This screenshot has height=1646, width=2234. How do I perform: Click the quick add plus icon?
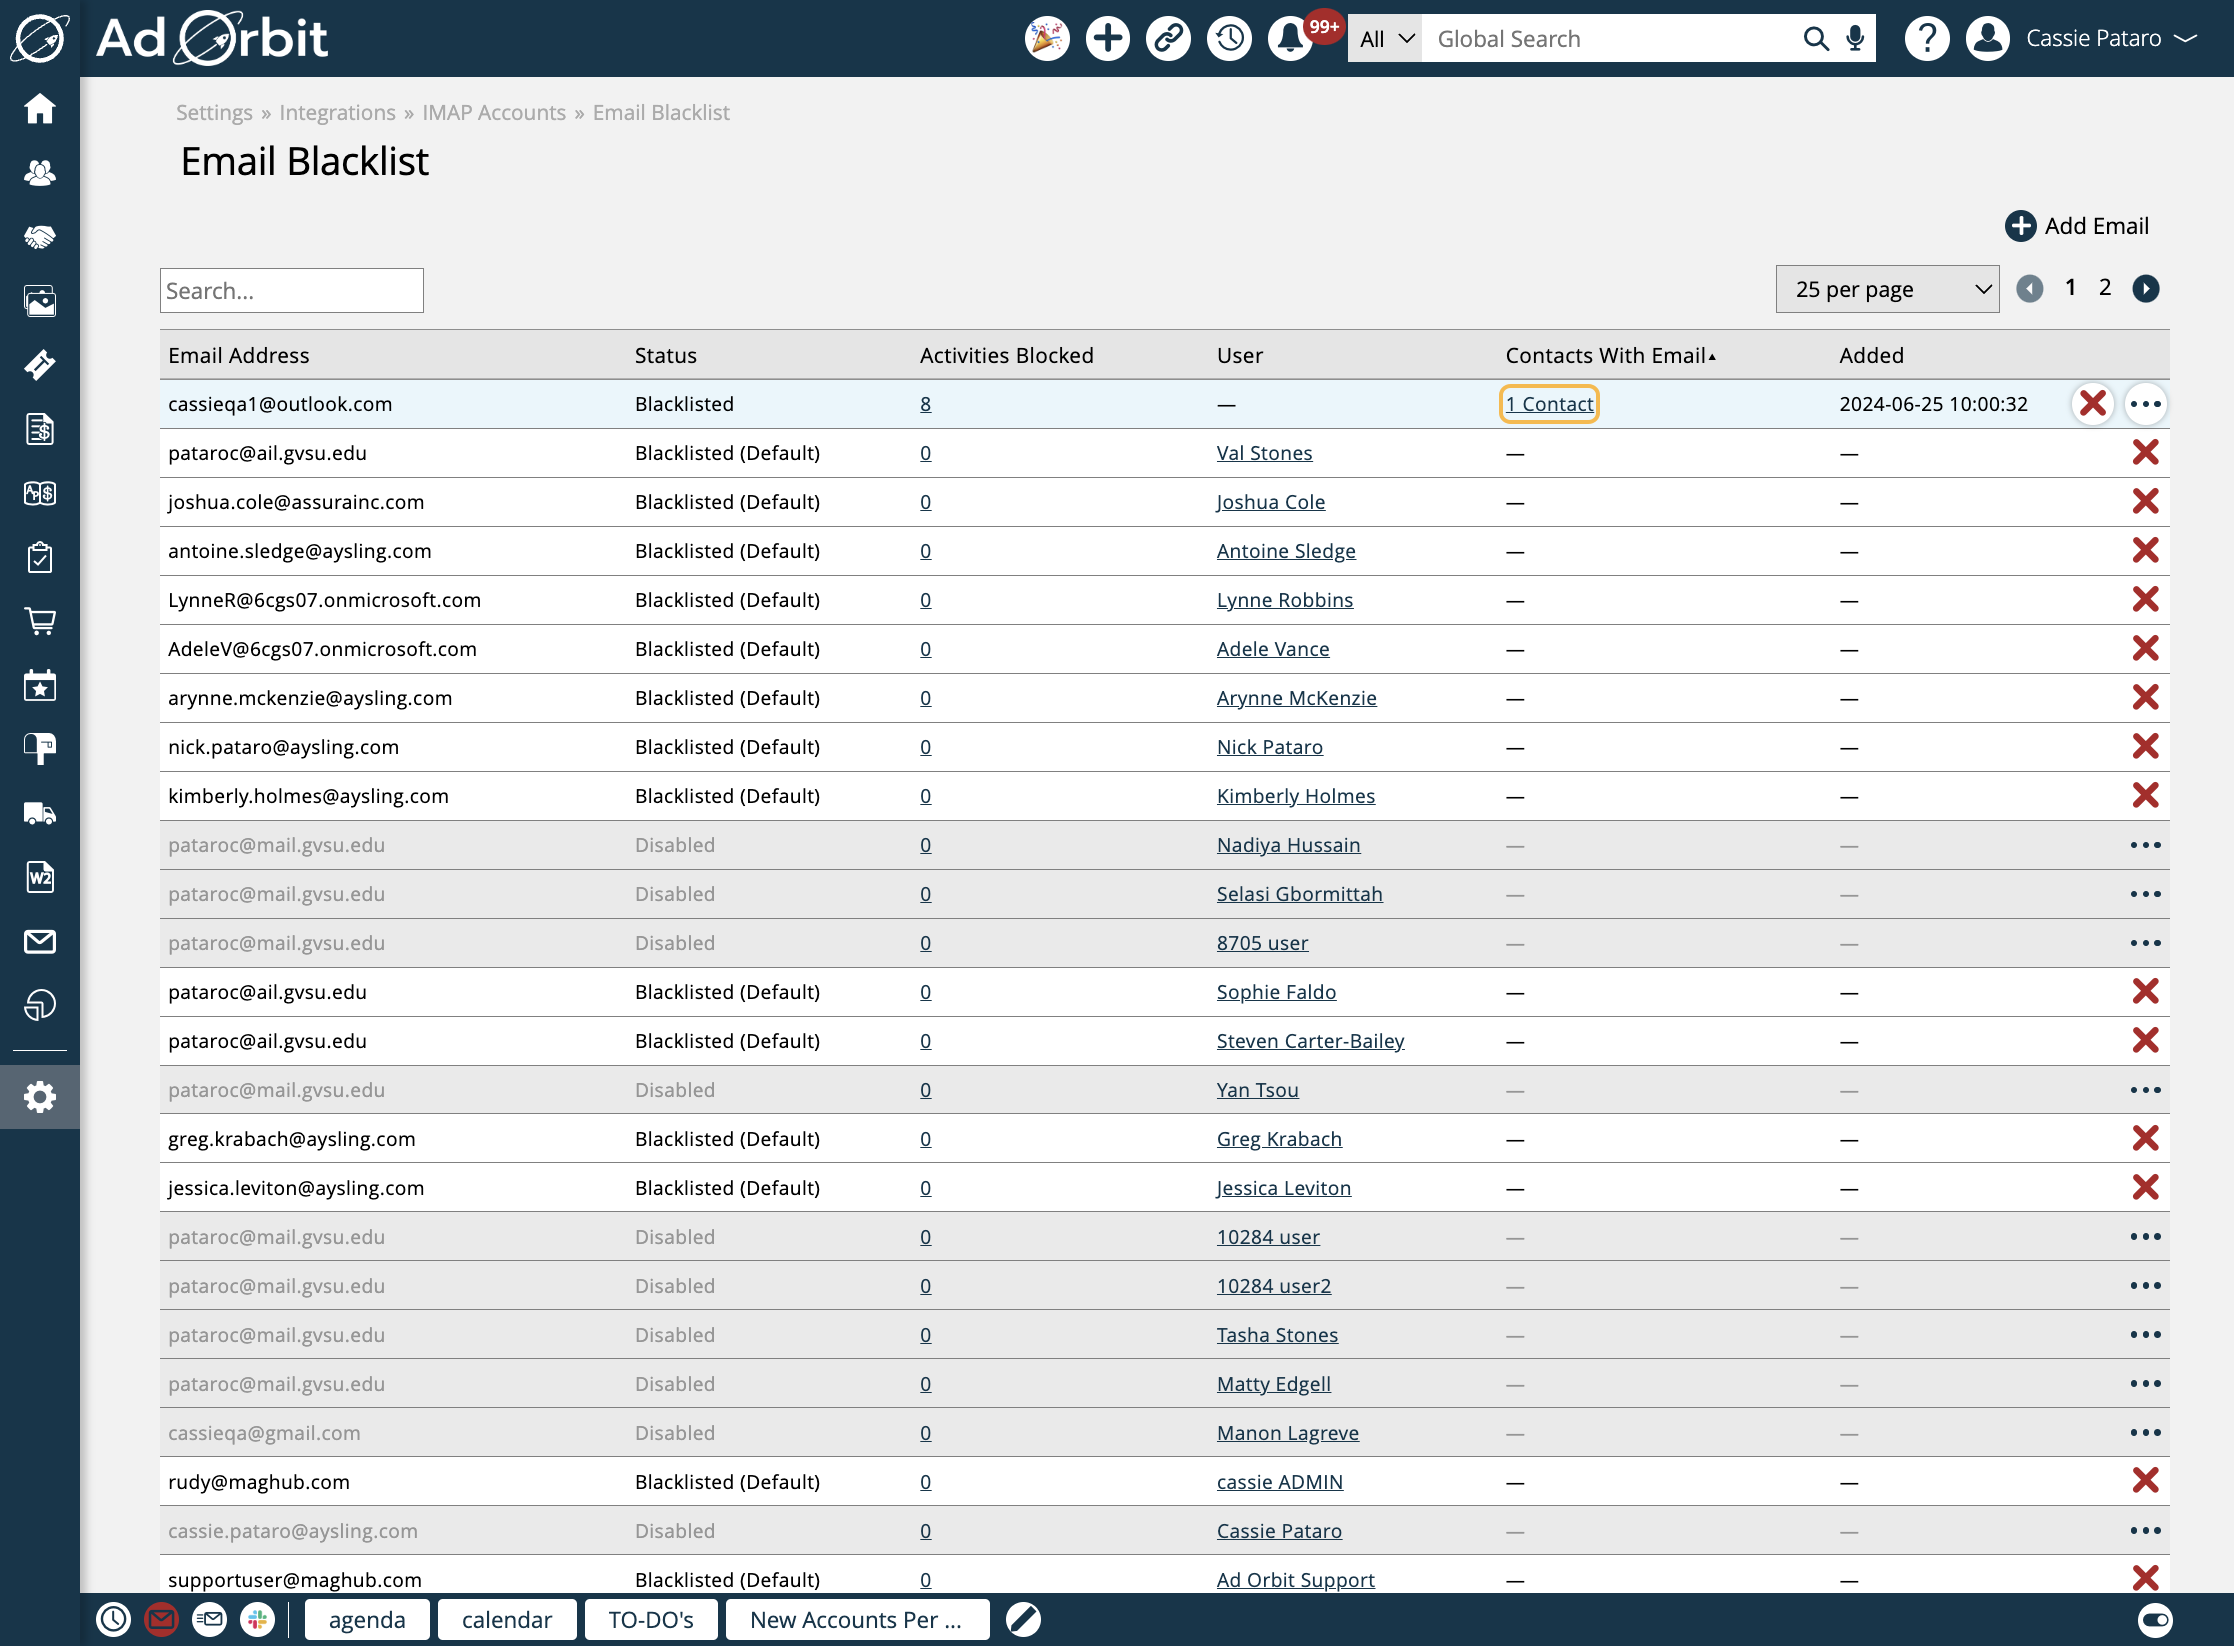pyautogui.click(x=1107, y=39)
